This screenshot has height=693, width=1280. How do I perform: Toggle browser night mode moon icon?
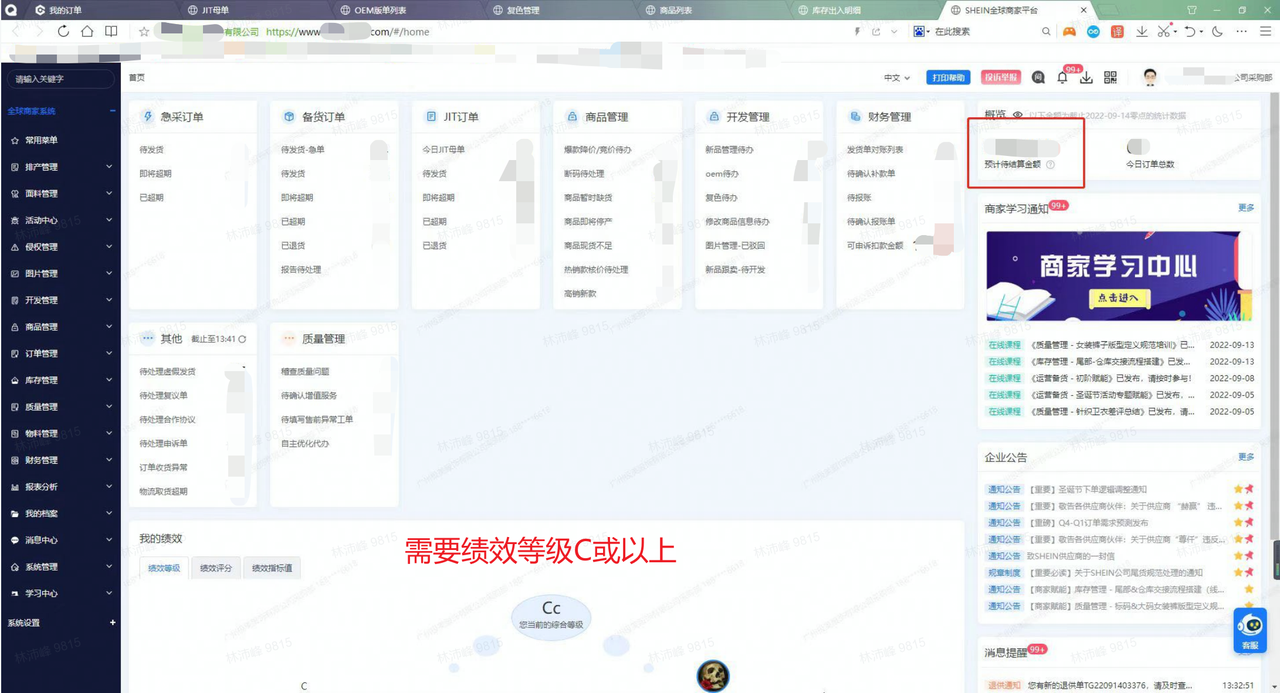[1217, 31]
